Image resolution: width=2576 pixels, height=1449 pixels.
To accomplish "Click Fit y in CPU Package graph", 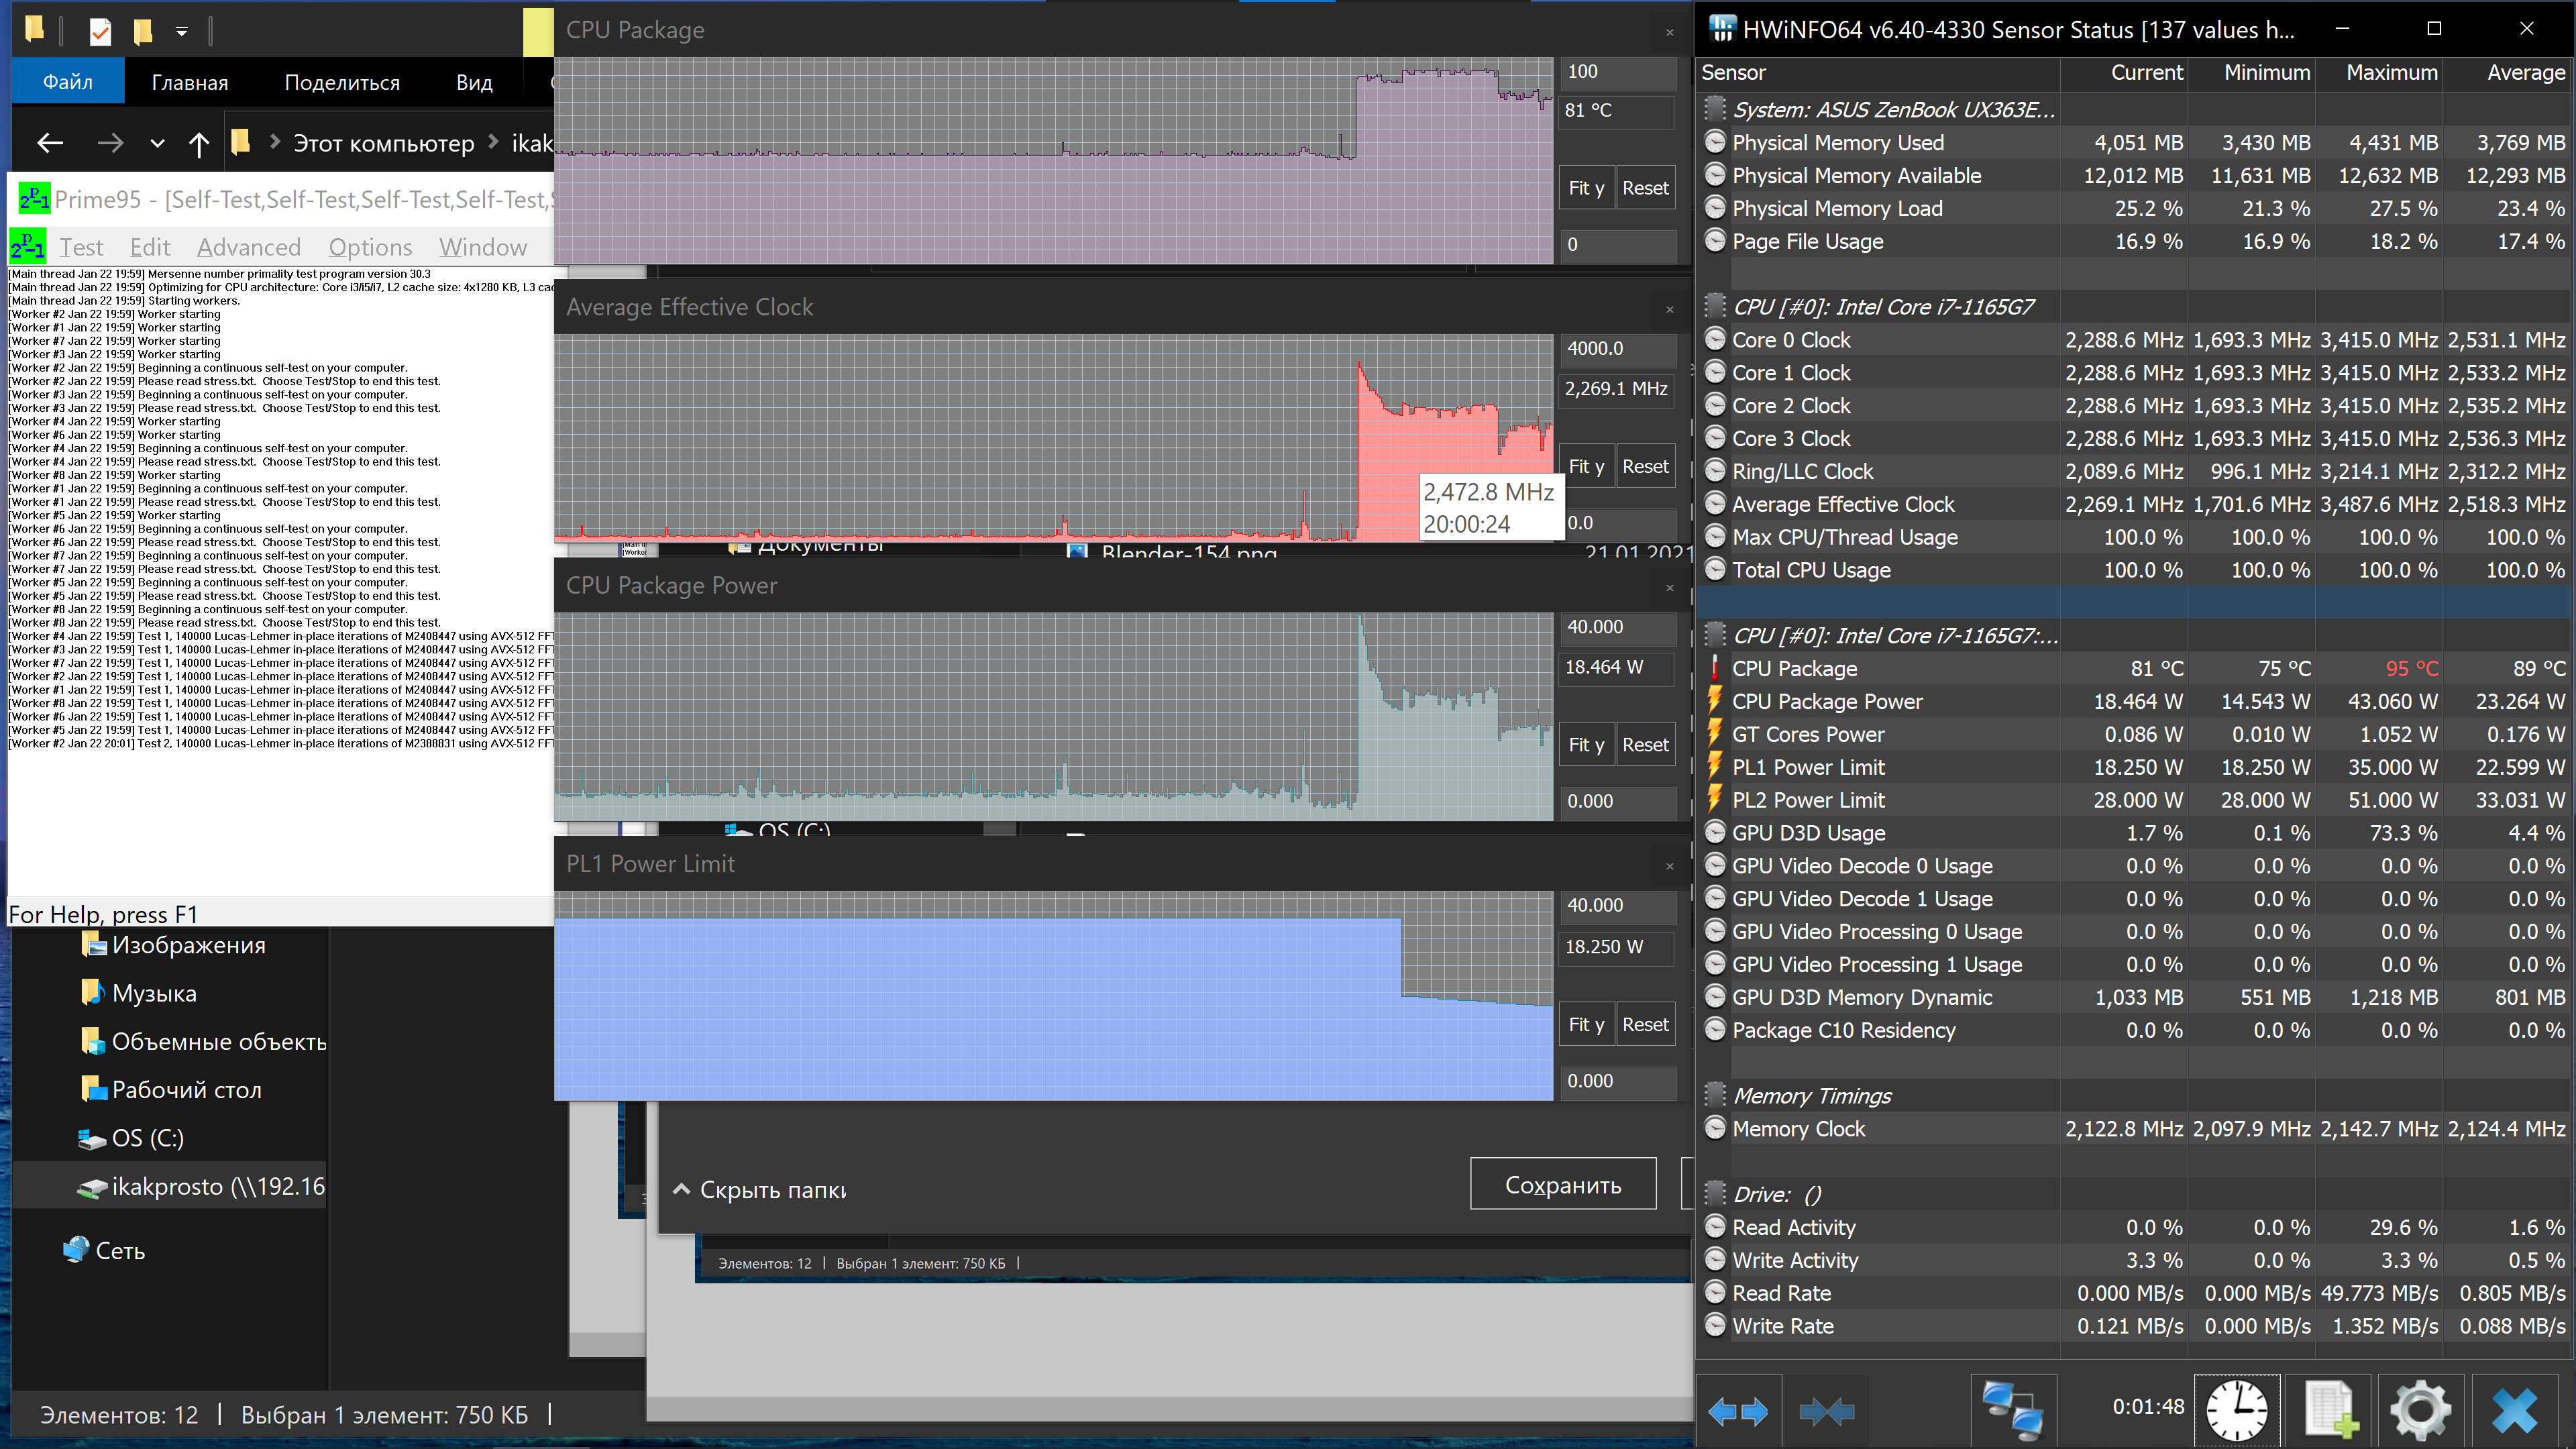I will click(1586, 188).
